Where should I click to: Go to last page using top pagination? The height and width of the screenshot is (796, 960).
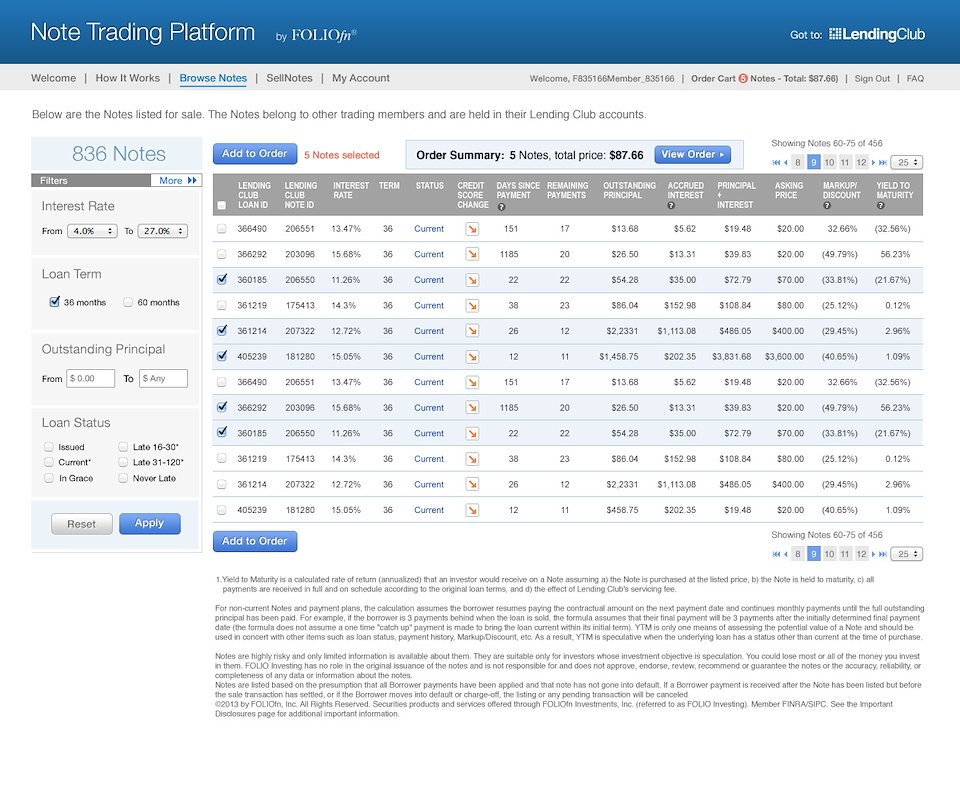click(883, 162)
